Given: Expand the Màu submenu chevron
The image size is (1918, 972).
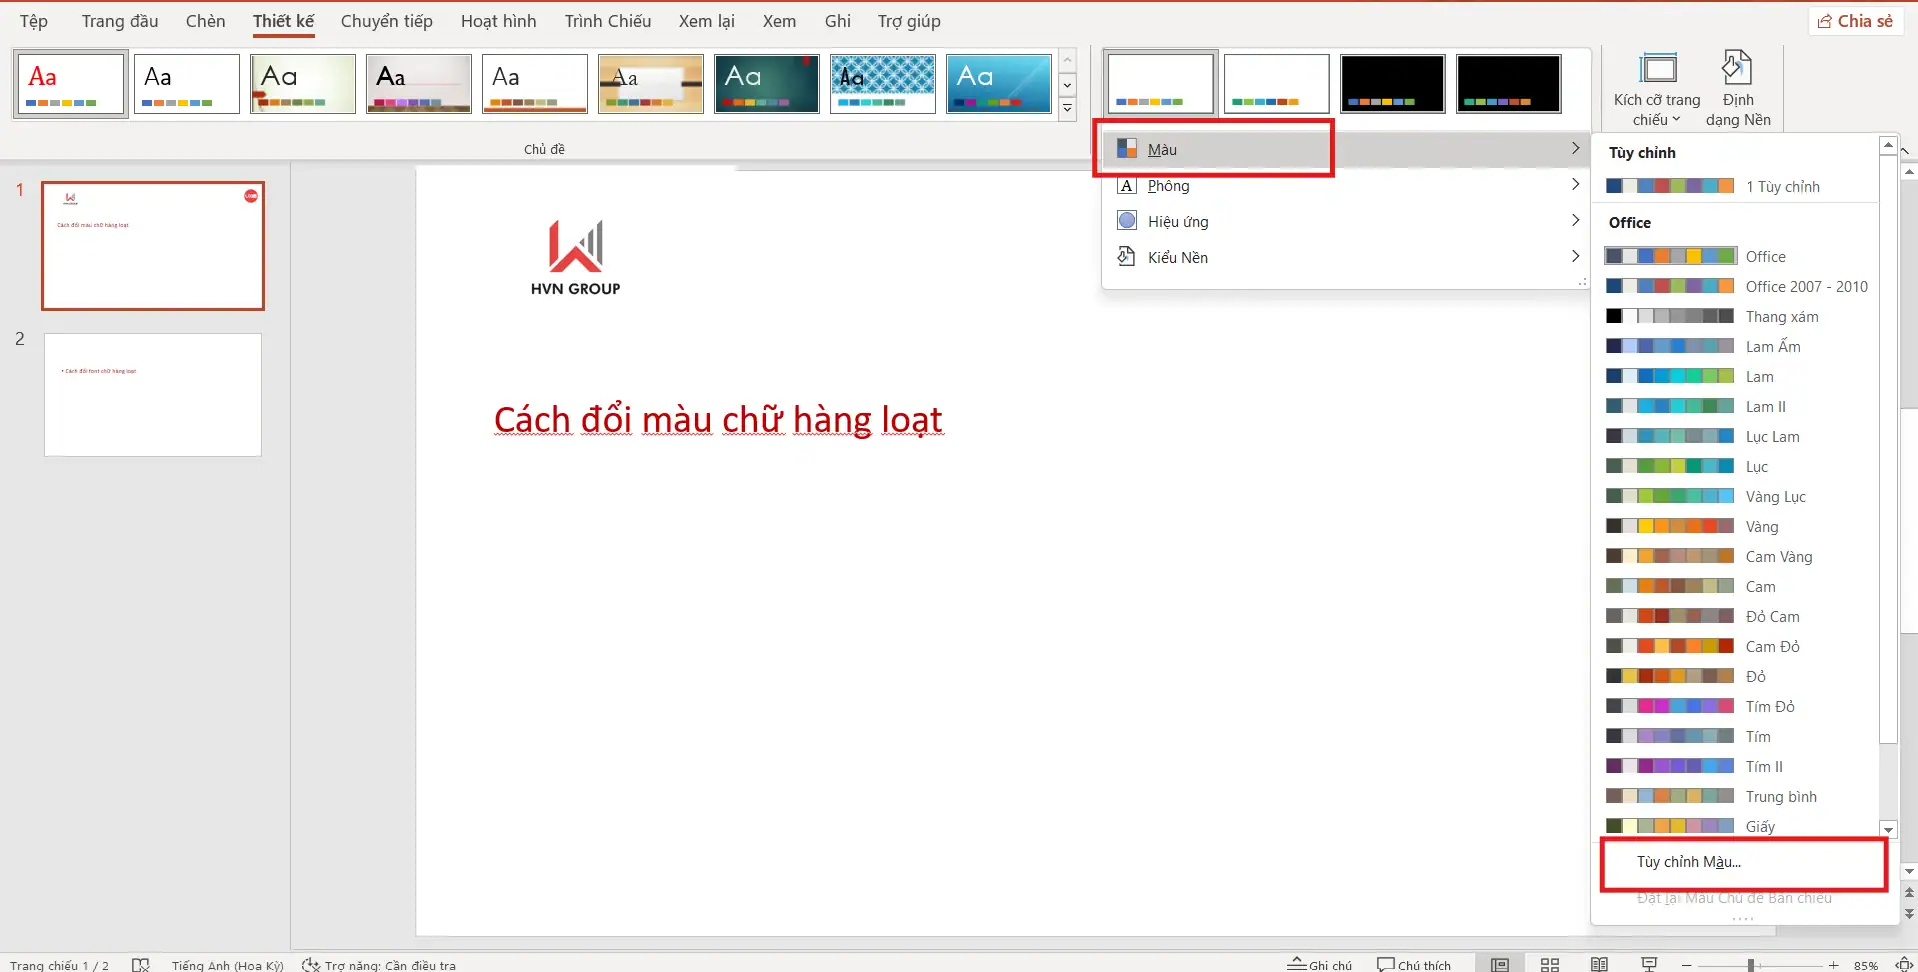Looking at the screenshot, I should point(1575,148).
